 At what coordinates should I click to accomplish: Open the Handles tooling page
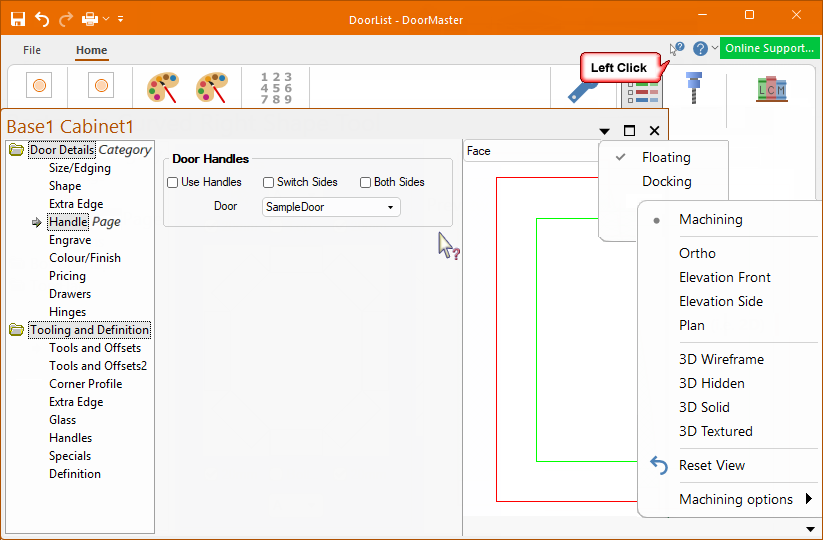pos(70,438)
